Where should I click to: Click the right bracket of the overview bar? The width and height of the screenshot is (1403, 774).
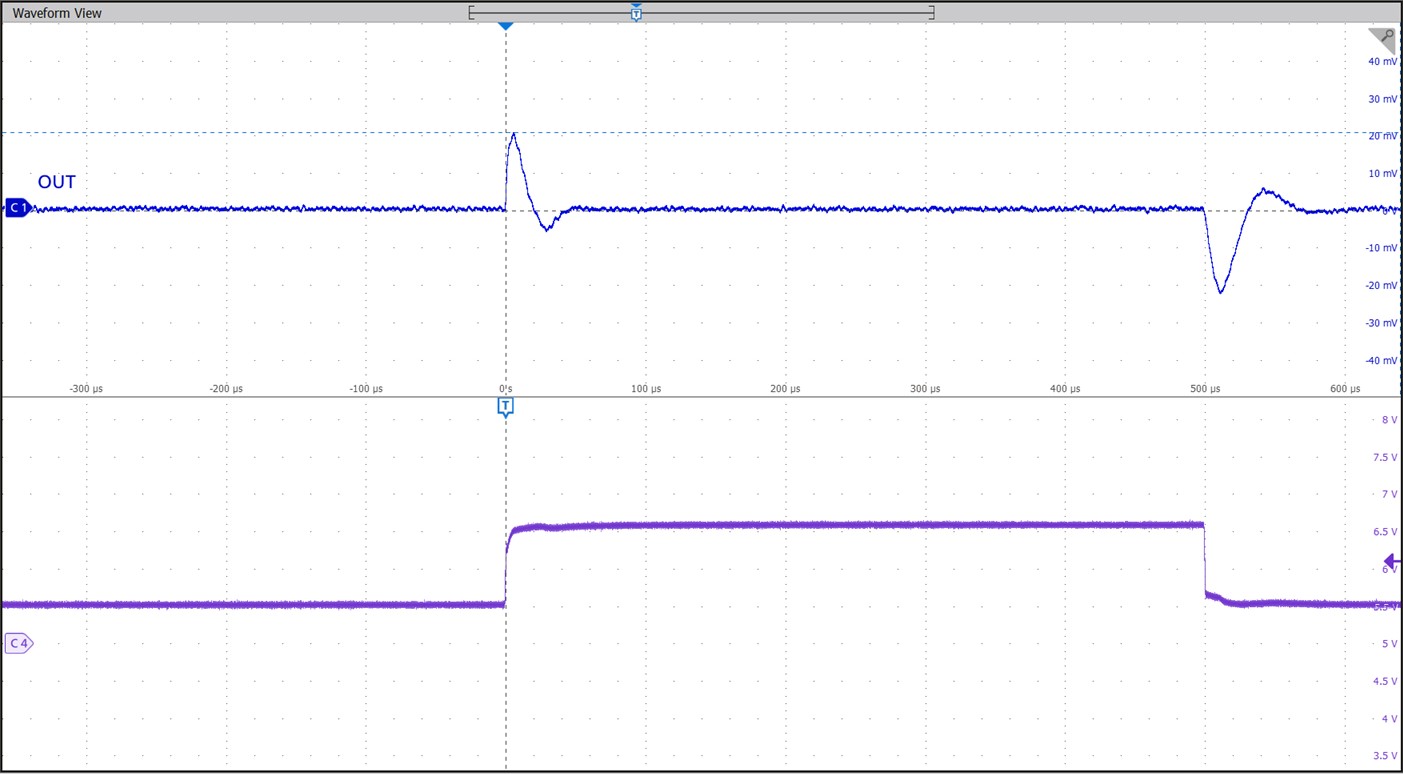pos(932,13)
